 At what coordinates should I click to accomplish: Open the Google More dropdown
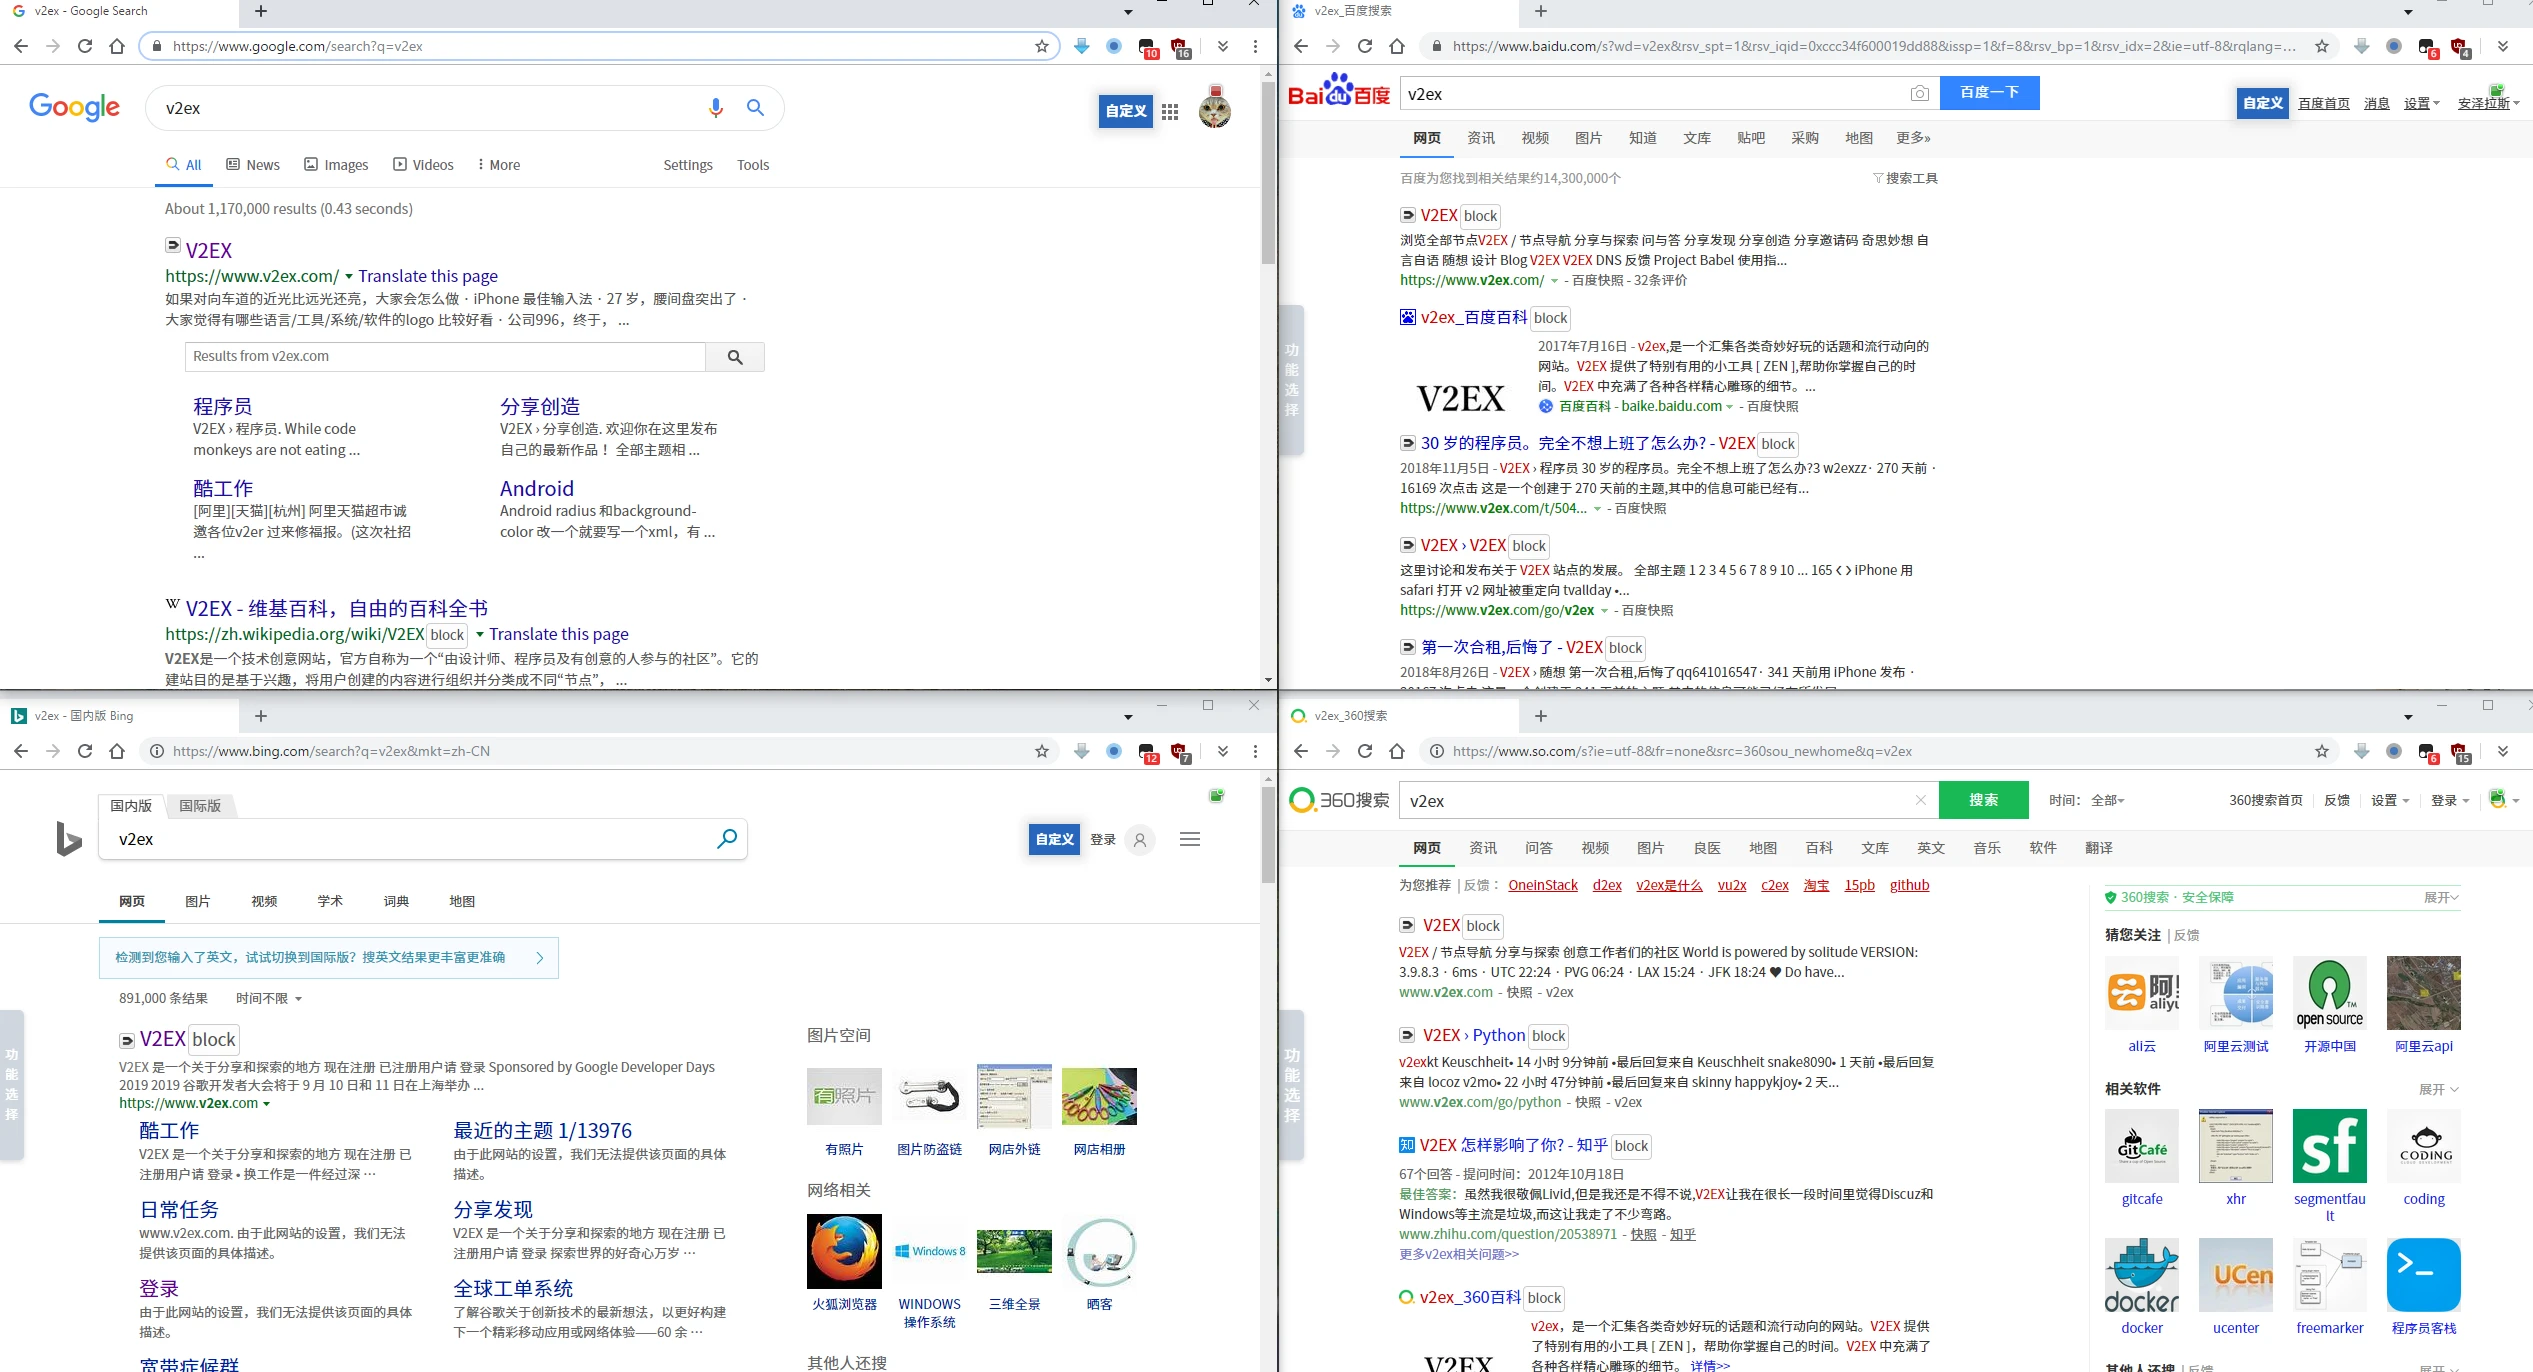pos(498,165)
